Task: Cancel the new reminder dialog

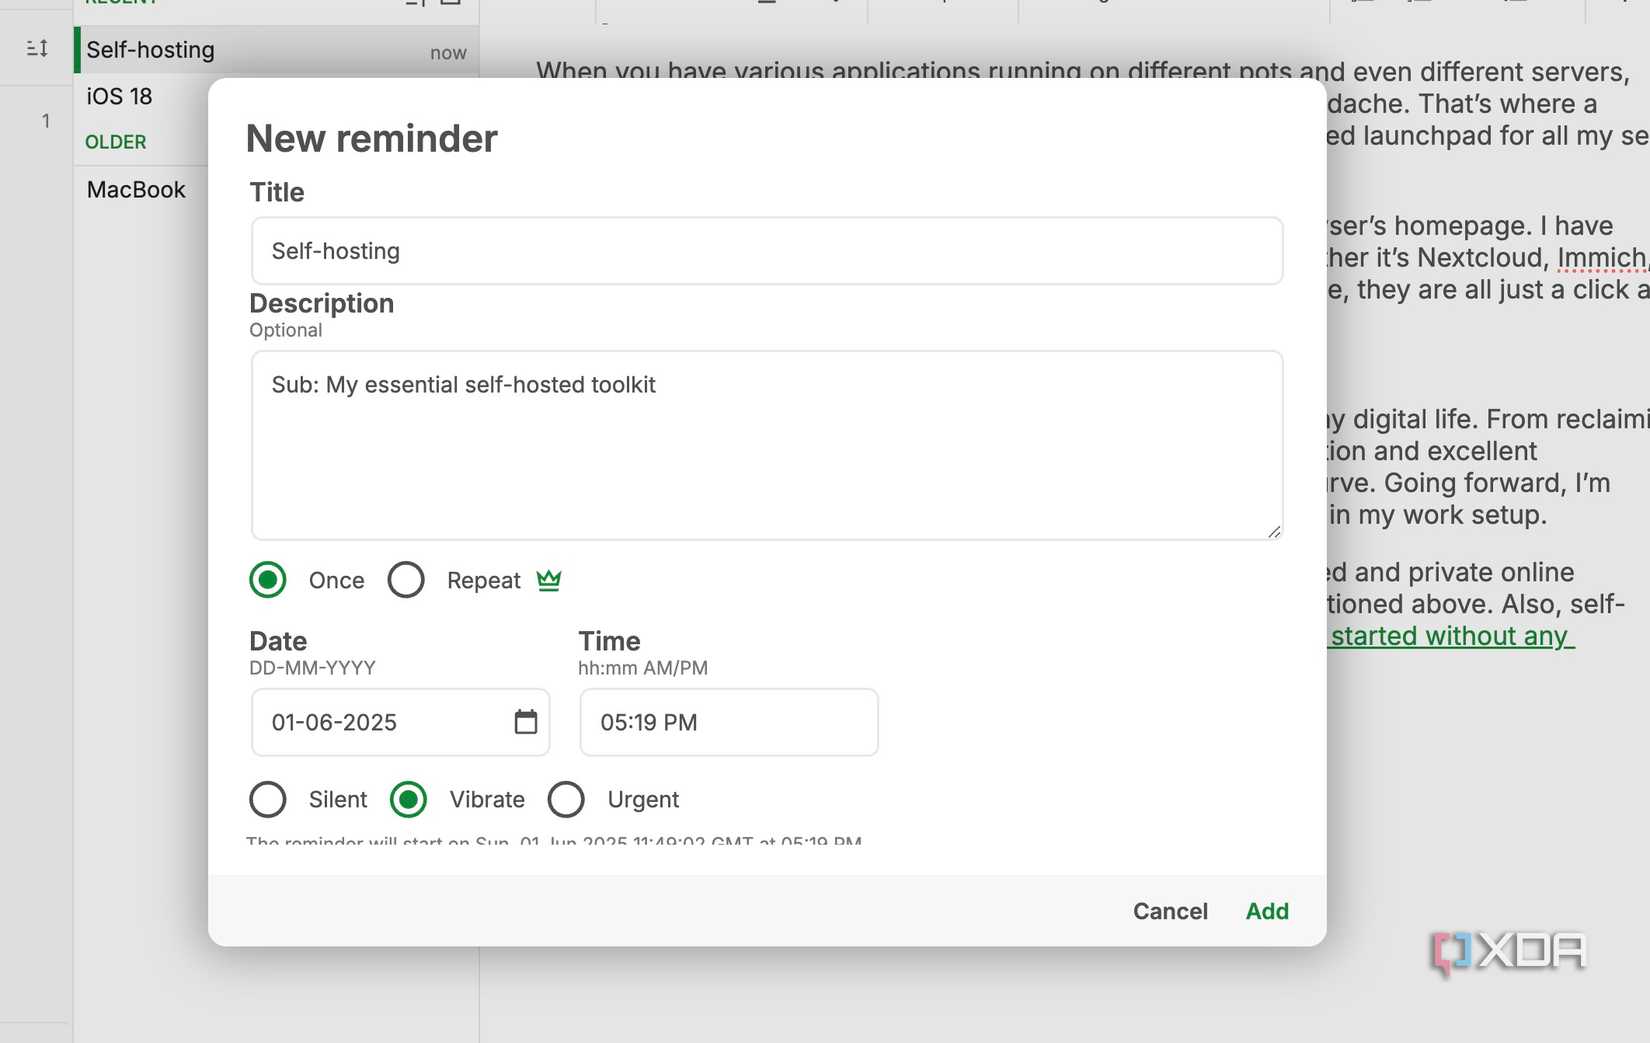Action: (x=1170, y=911)
